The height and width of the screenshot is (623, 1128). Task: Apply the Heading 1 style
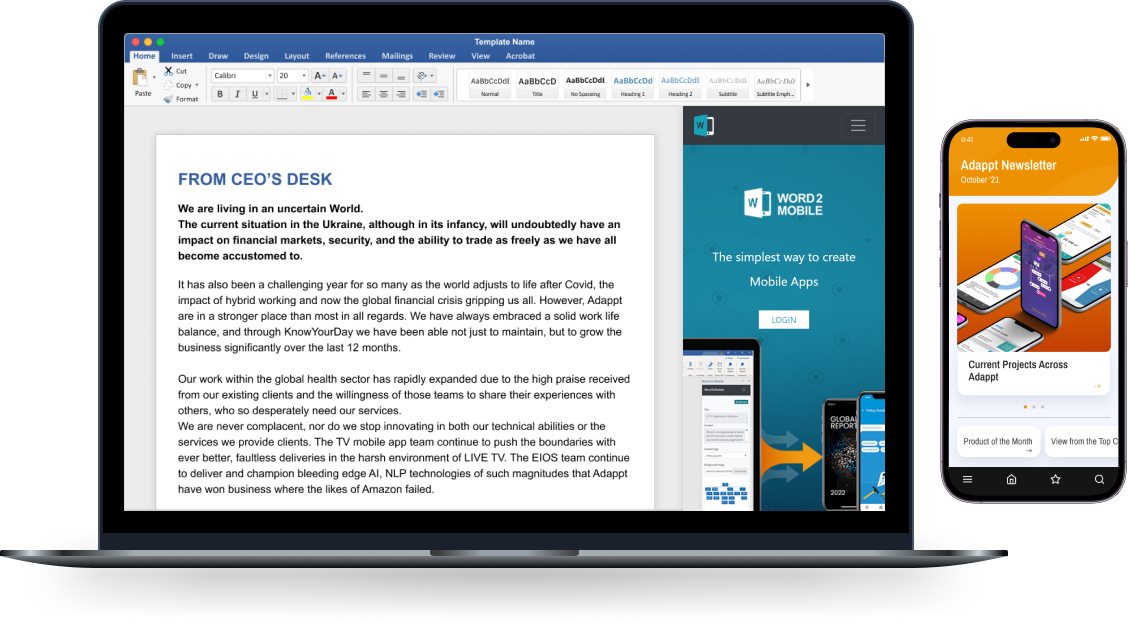[x=632, y=86]
